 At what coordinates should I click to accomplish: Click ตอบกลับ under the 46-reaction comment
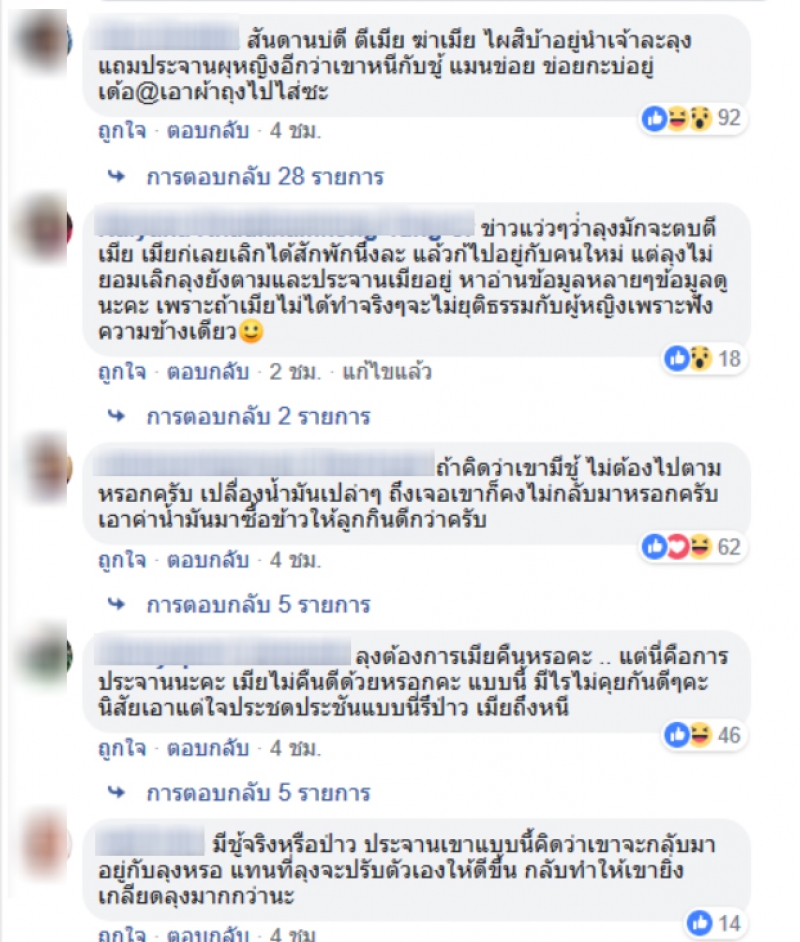pyautogui.click(x=208, y=748)
